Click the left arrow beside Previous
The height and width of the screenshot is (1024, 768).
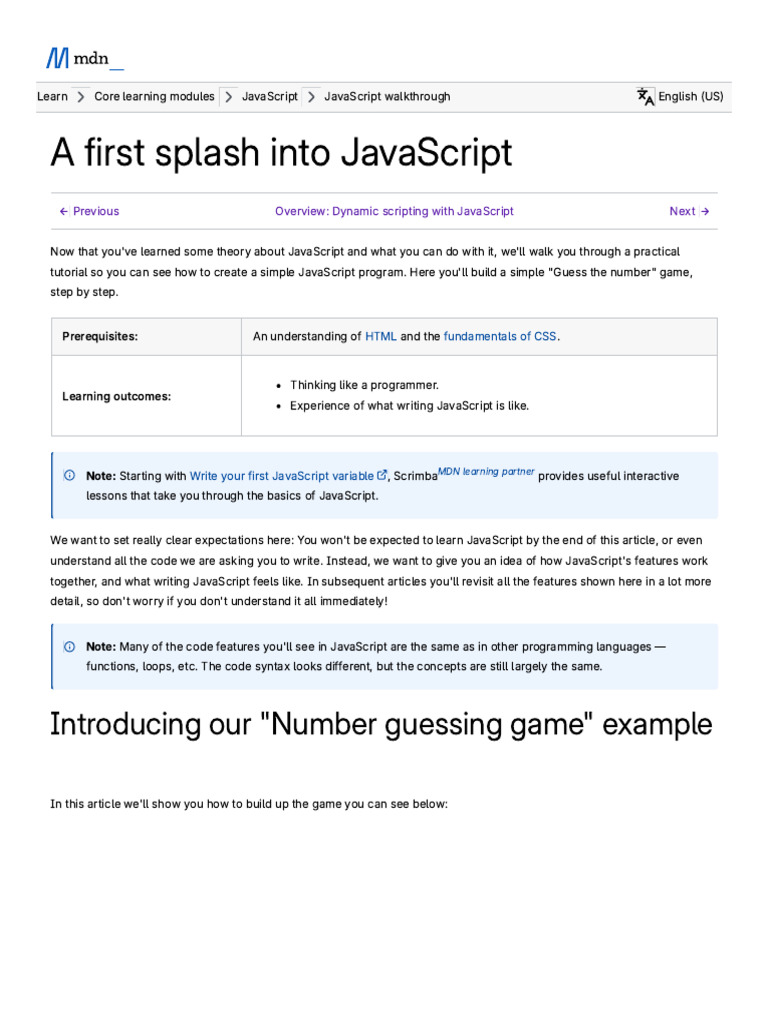point(63,211)
